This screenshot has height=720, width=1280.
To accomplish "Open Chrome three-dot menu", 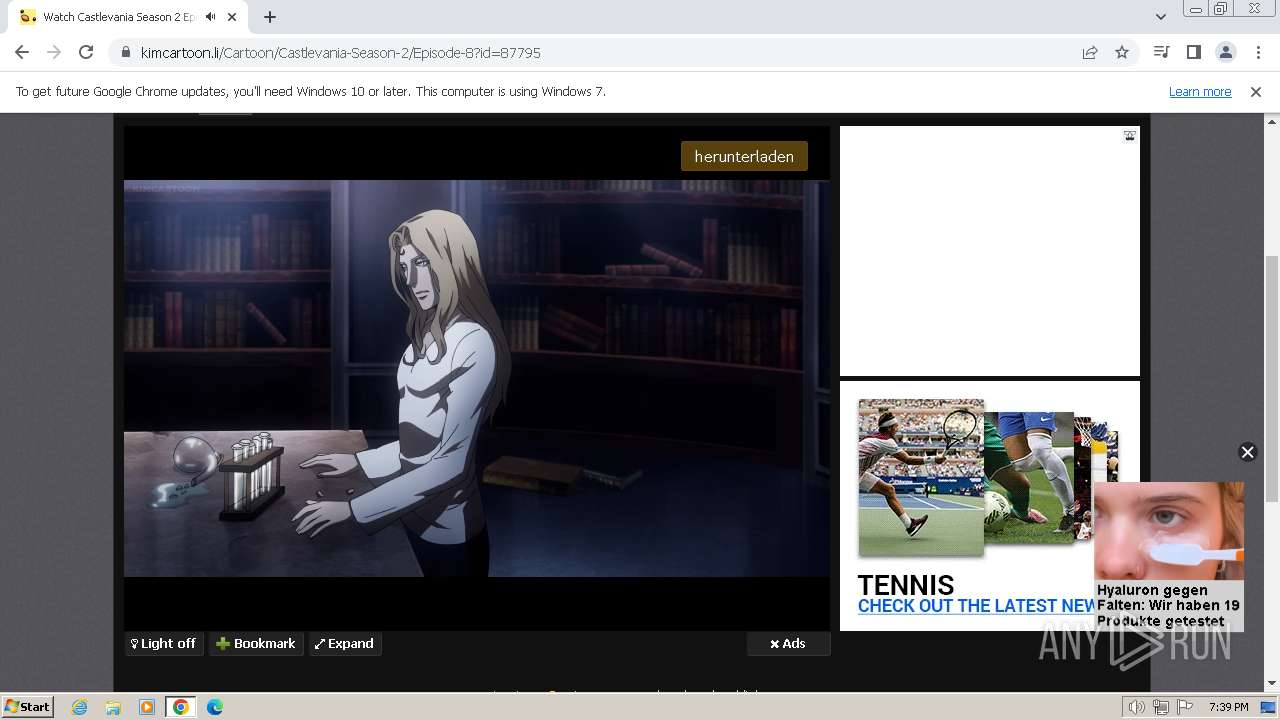I will click(1258, 53).
